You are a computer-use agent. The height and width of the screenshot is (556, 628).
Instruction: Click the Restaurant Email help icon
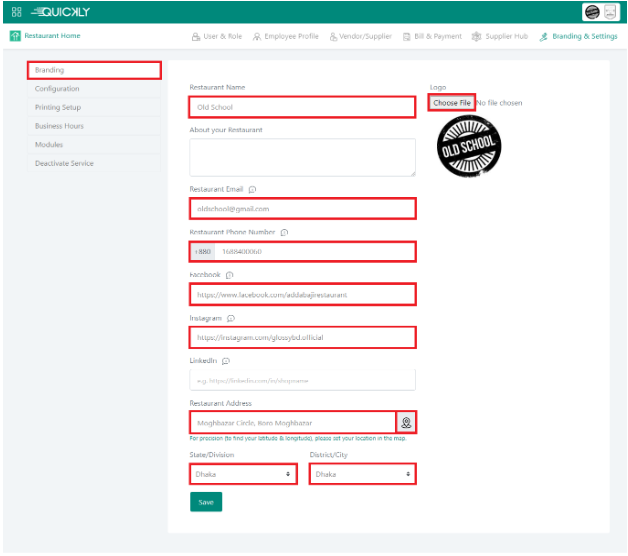coord(252,189)
